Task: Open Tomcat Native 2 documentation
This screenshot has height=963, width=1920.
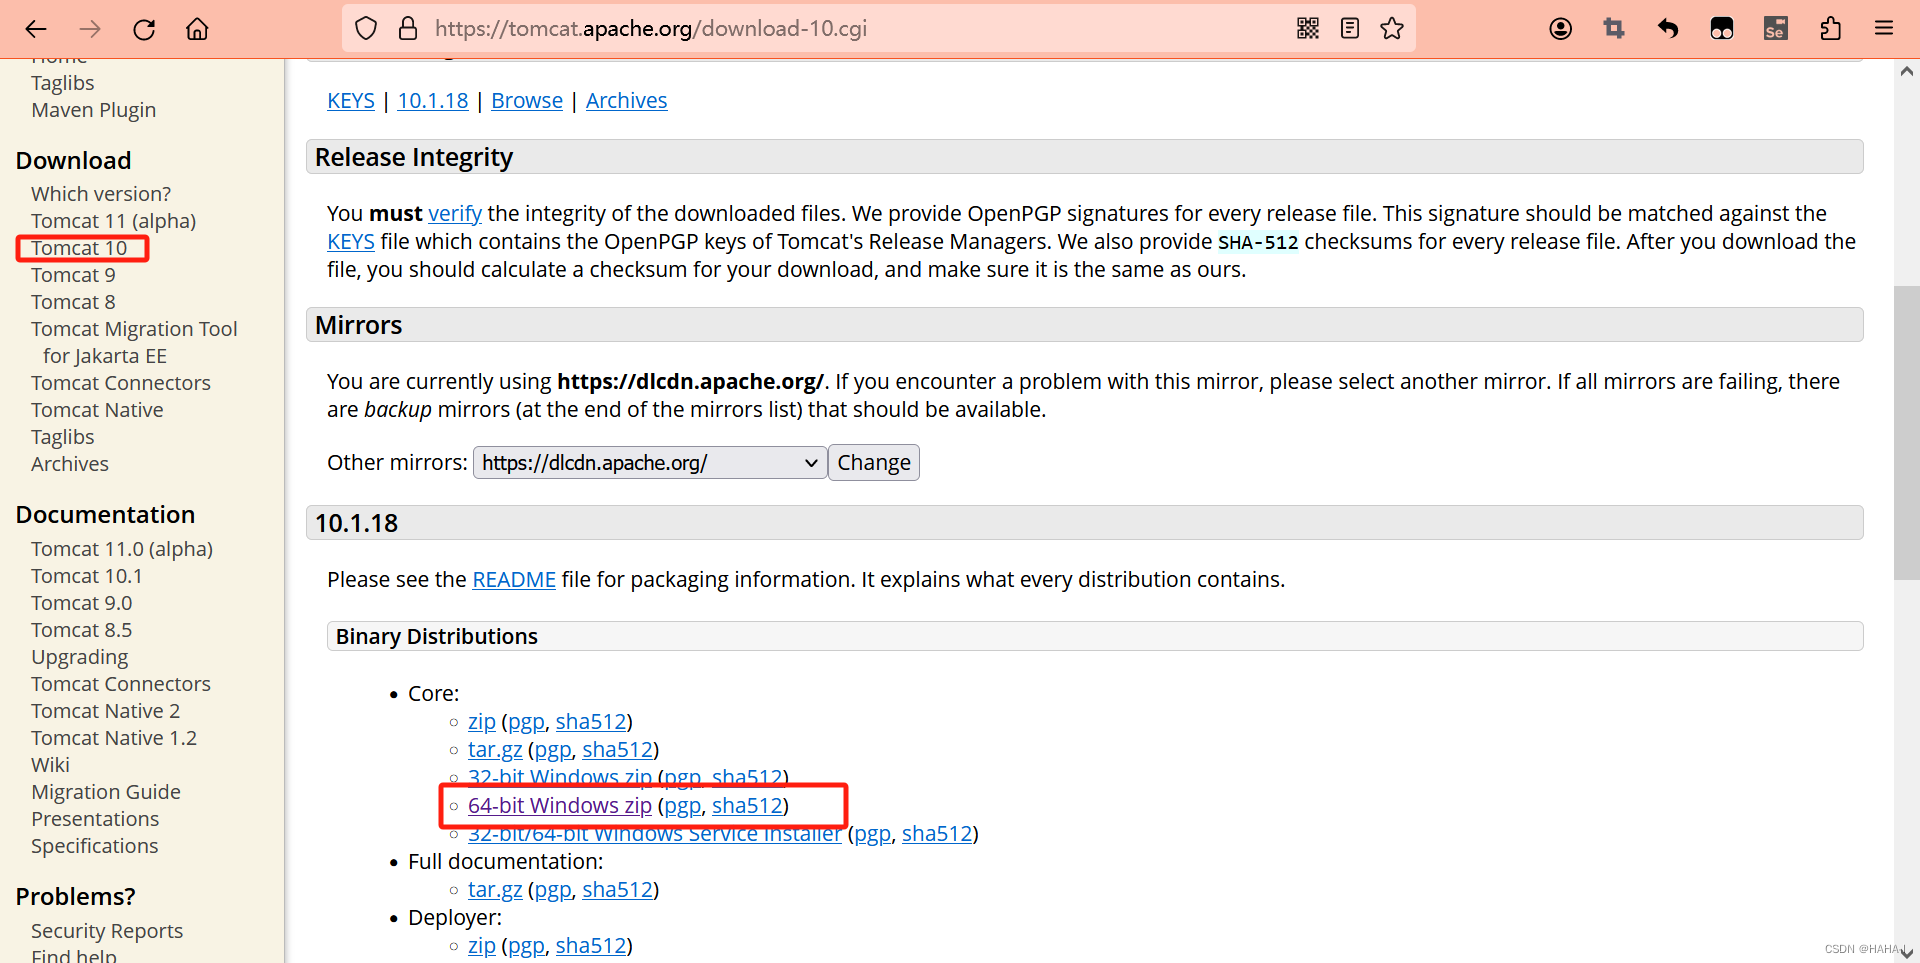Action: [106, 711]
